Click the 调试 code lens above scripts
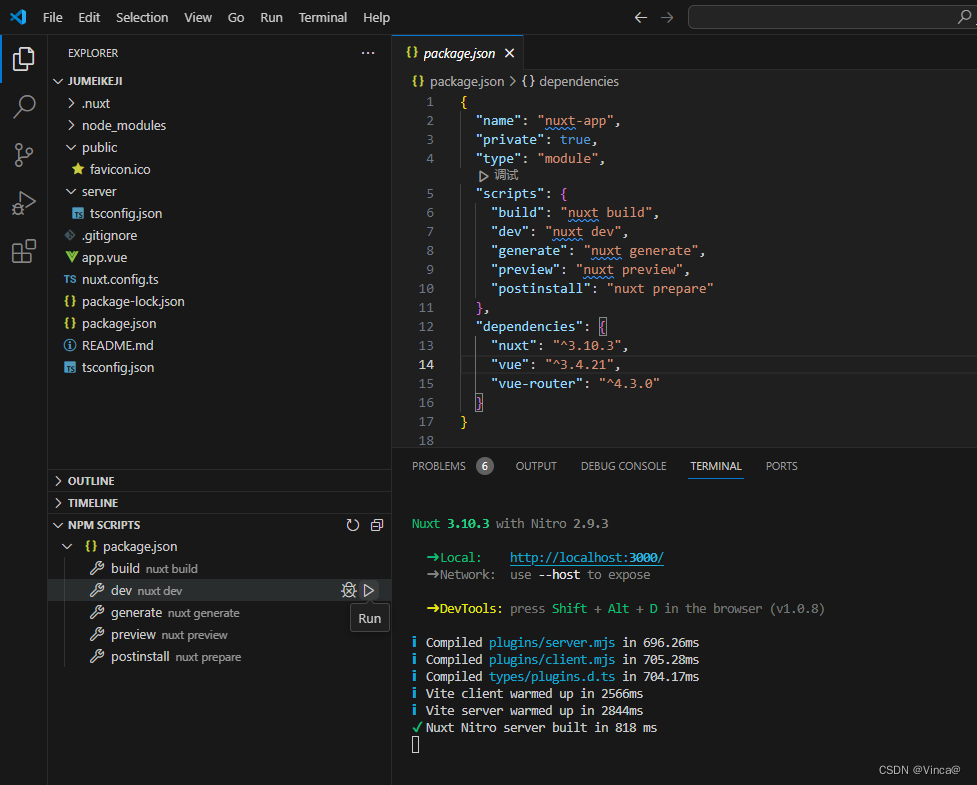 pos(505,174)
